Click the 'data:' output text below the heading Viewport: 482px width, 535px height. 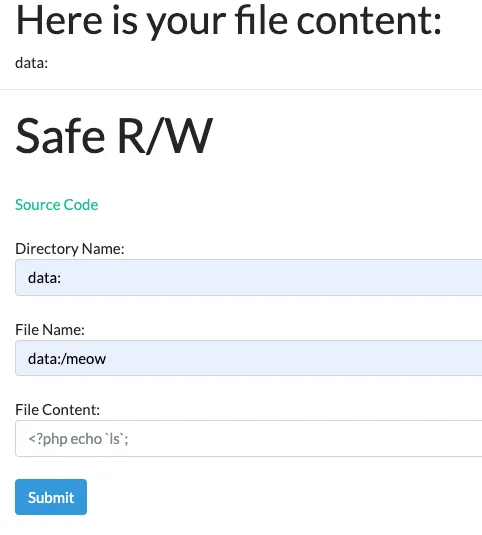(31, 63)
